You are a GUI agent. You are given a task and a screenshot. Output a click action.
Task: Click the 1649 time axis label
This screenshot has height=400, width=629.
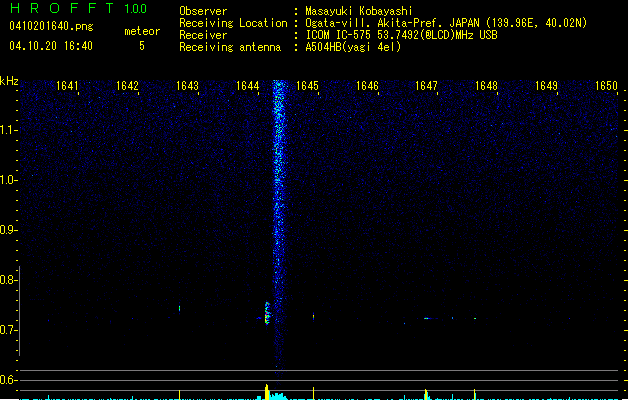click(546, 86)
